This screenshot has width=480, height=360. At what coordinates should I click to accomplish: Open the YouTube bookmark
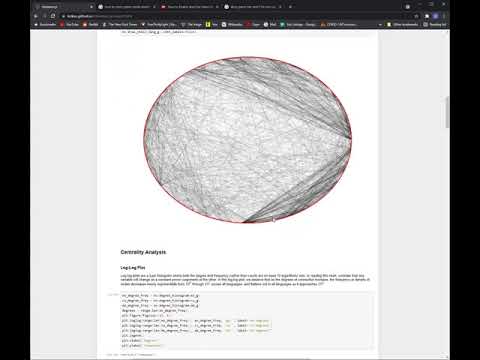pos(69,24)
